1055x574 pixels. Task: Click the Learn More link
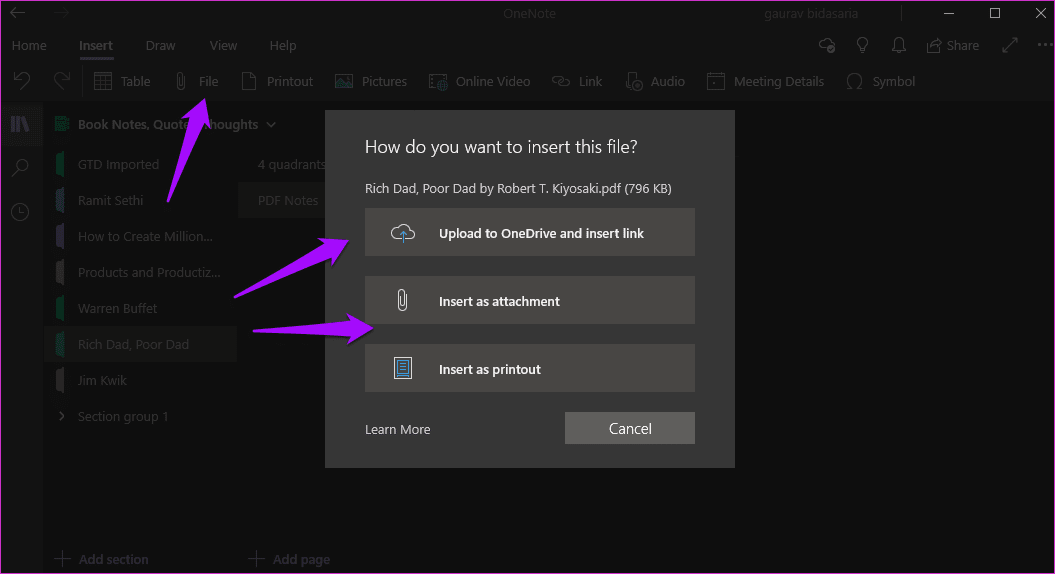coord(398,429)
